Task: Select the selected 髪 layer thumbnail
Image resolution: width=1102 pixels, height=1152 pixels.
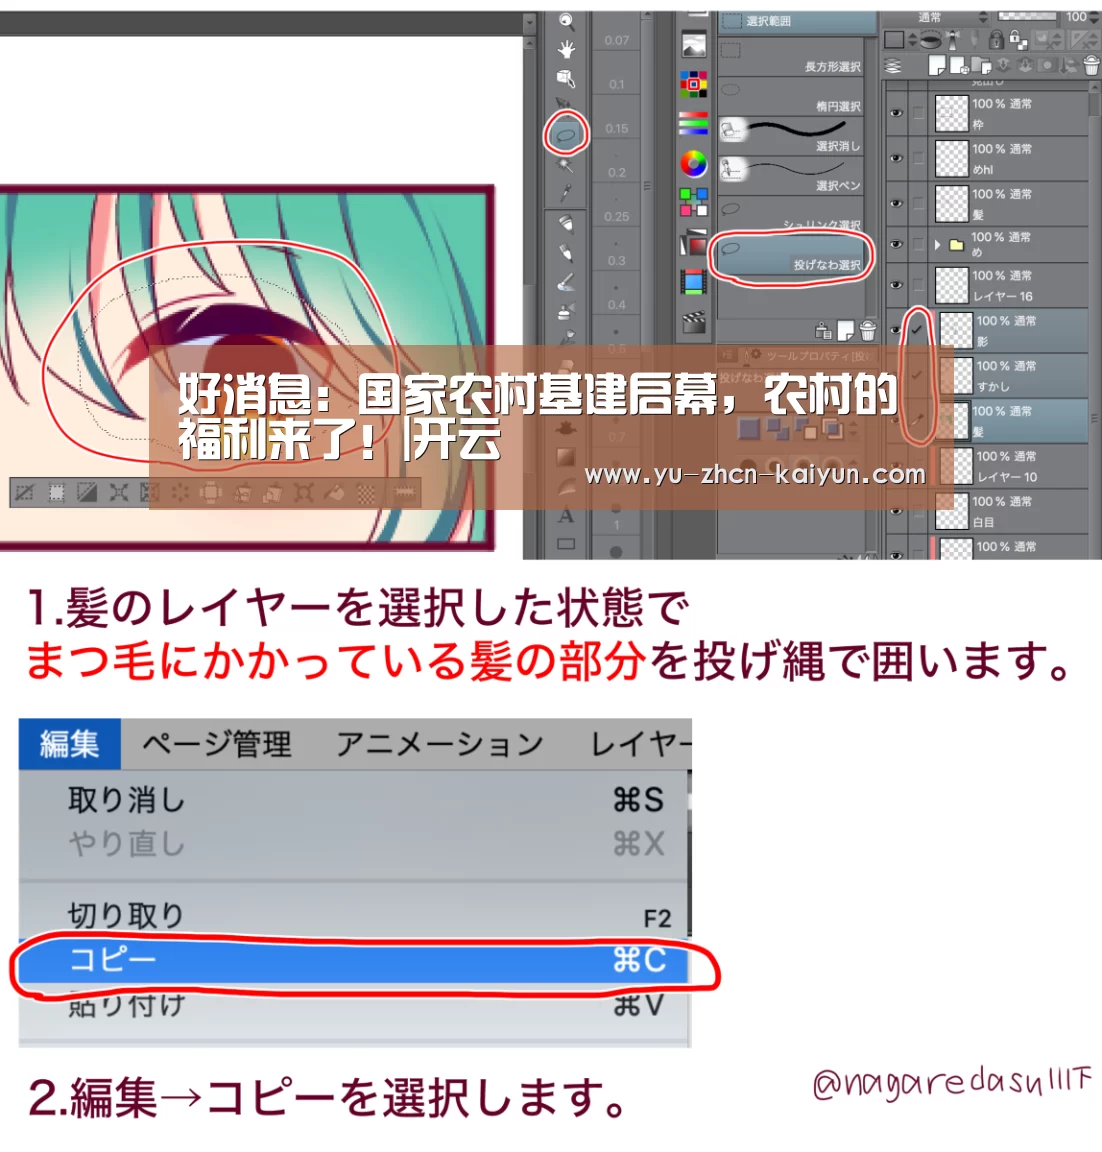Action: point(956,421)
